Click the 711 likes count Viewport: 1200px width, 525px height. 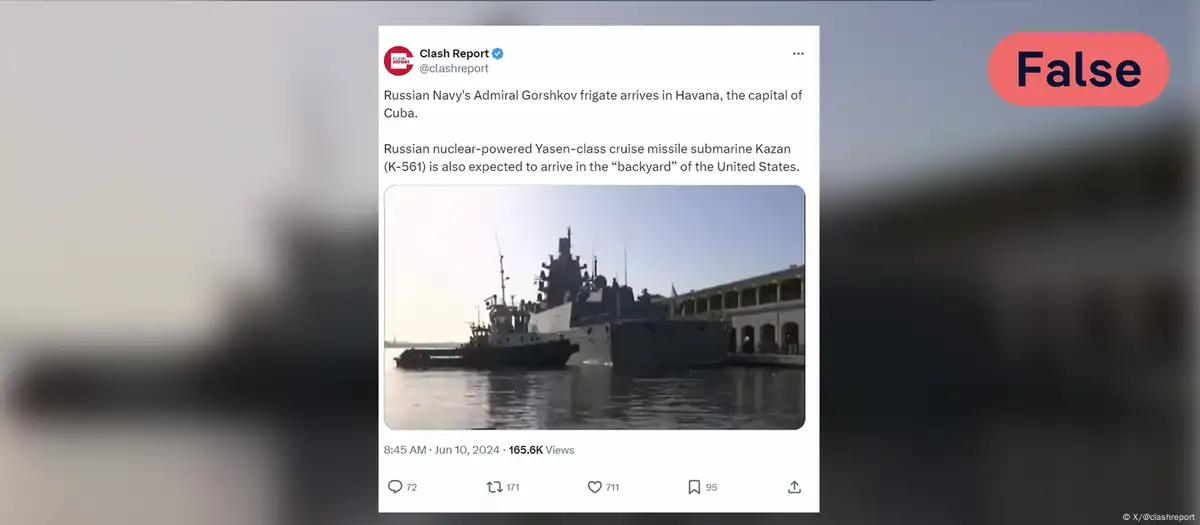[x=612, y=488]
